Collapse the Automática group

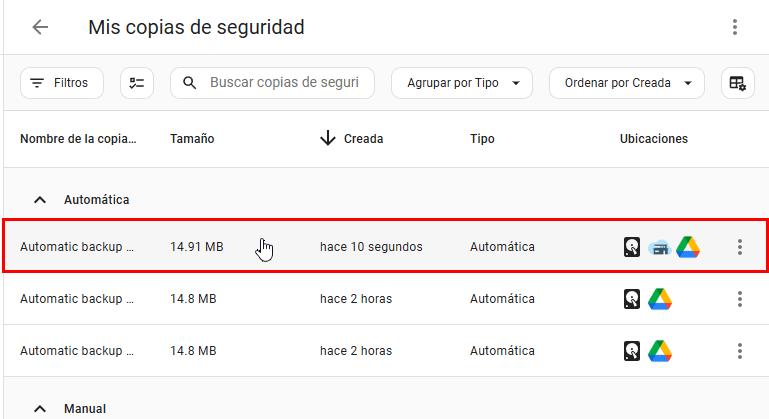(x=40, y=200)
